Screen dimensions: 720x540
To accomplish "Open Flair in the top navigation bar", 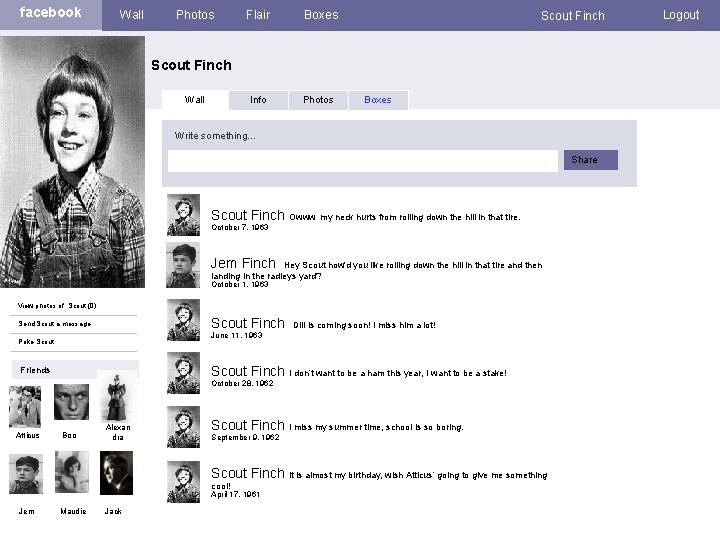I will pos(258,15).
